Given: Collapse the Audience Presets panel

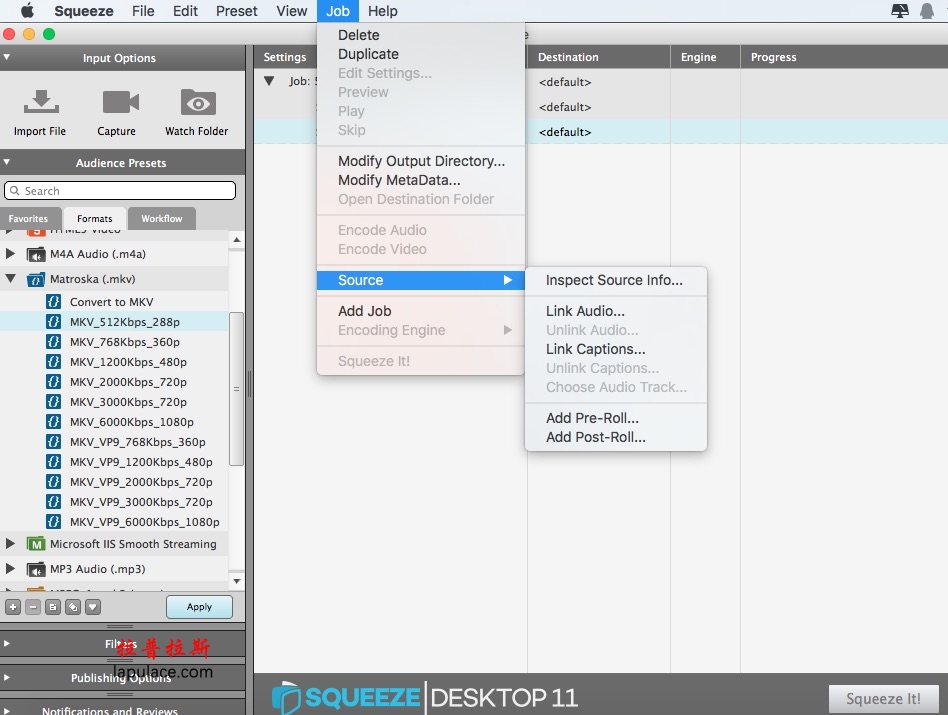Looking at the screenshot, I should coord(7,162).
